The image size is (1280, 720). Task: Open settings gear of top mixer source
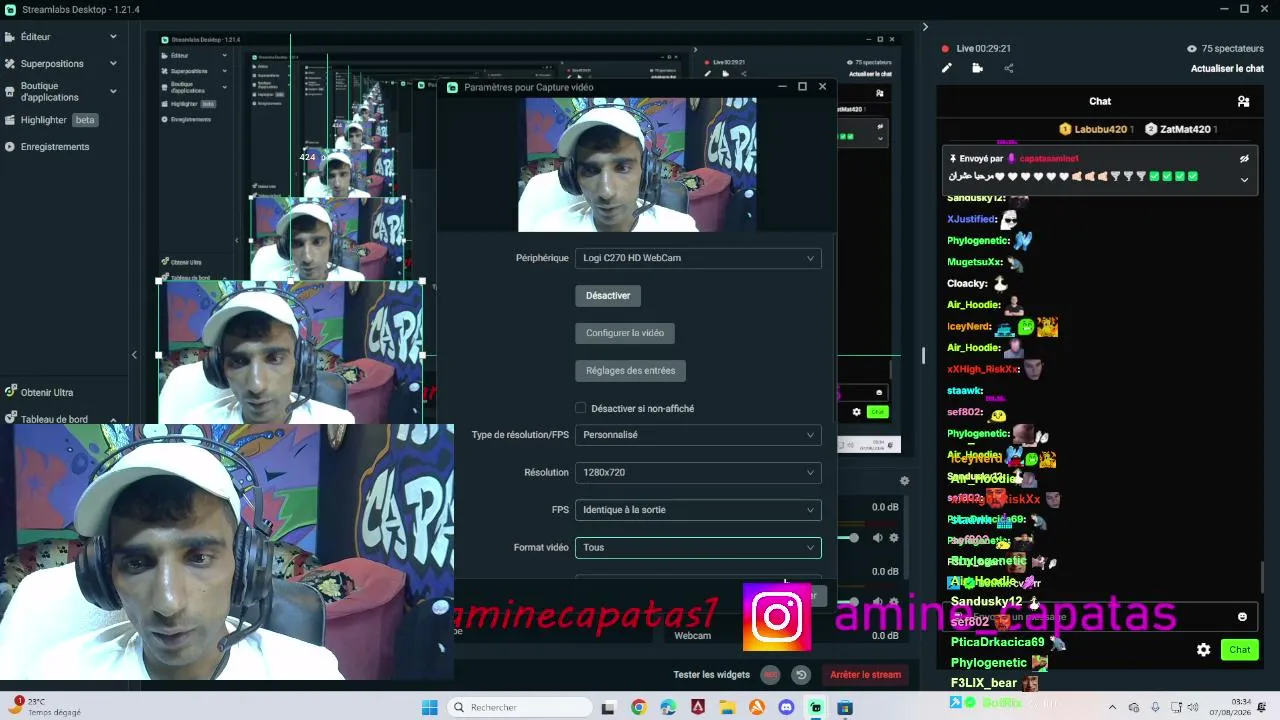894,538
